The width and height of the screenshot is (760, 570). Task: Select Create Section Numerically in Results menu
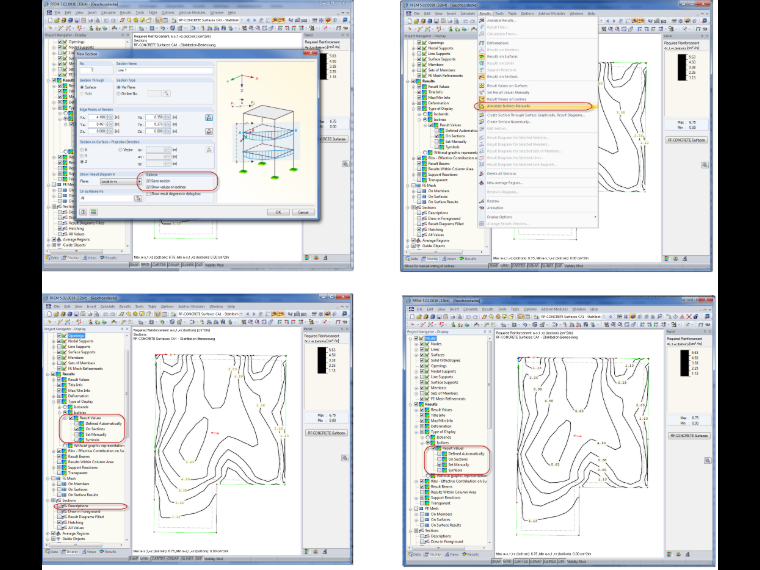point(508,122)
